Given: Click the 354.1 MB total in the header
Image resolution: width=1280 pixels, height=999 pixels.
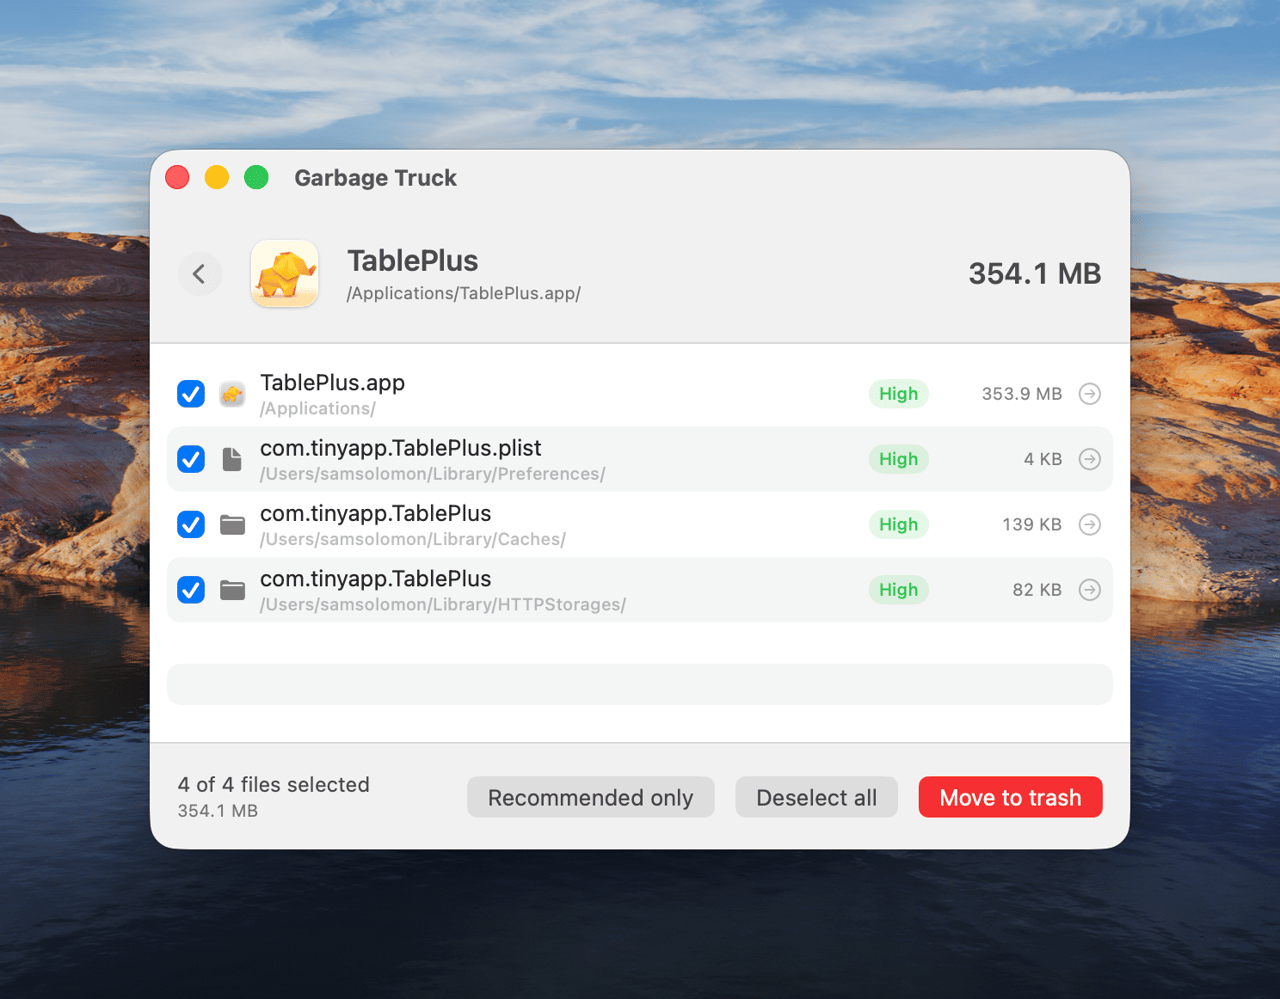Looking at the screenshot, I should (1034, 274).
